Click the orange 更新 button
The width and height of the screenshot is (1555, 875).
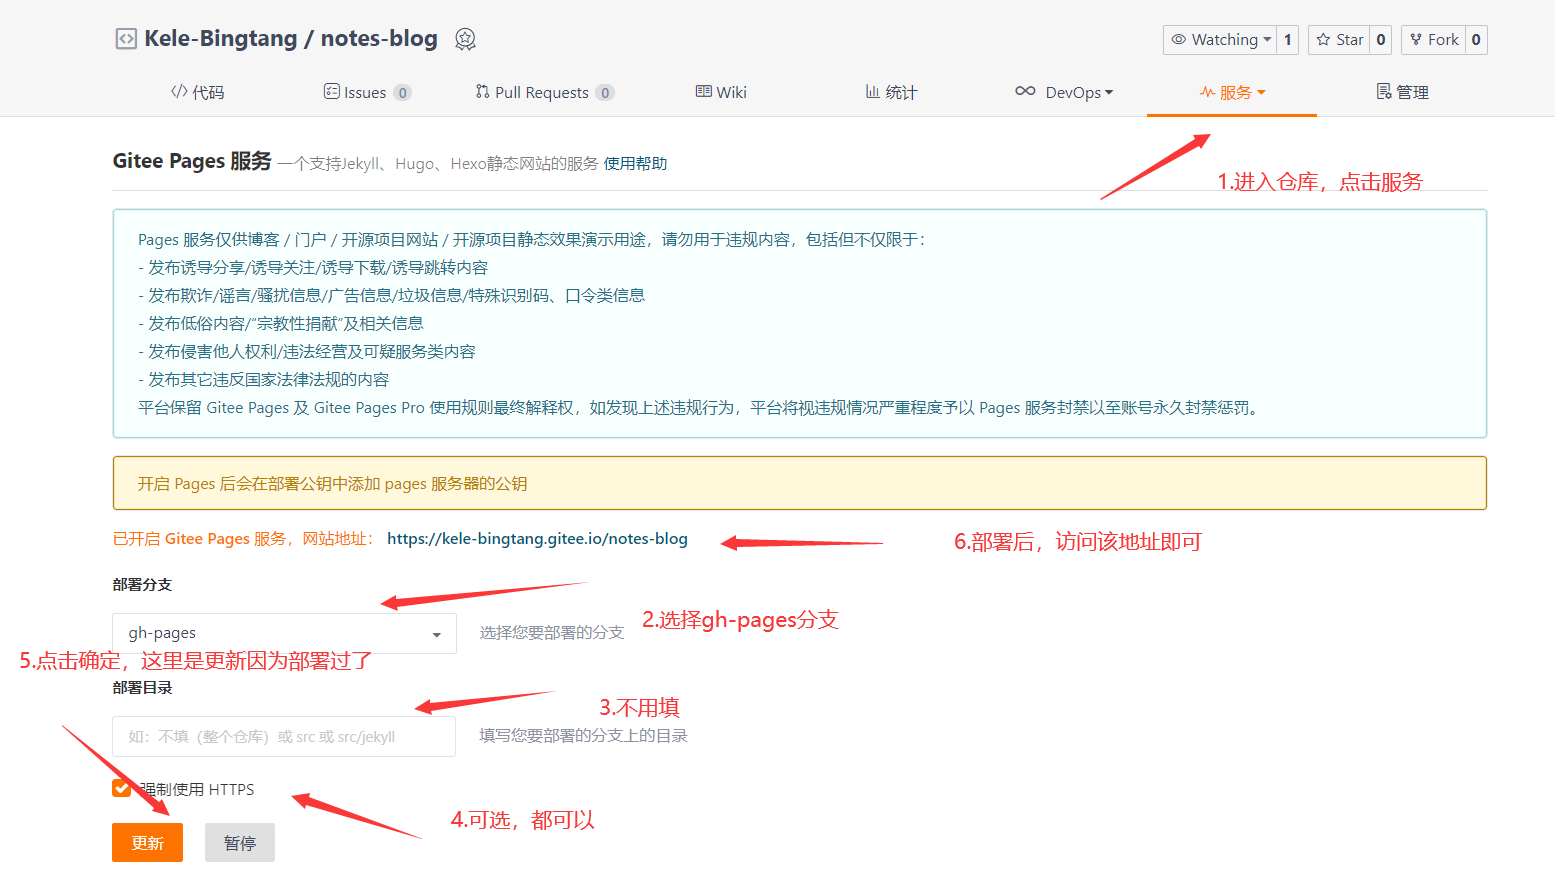147,843
